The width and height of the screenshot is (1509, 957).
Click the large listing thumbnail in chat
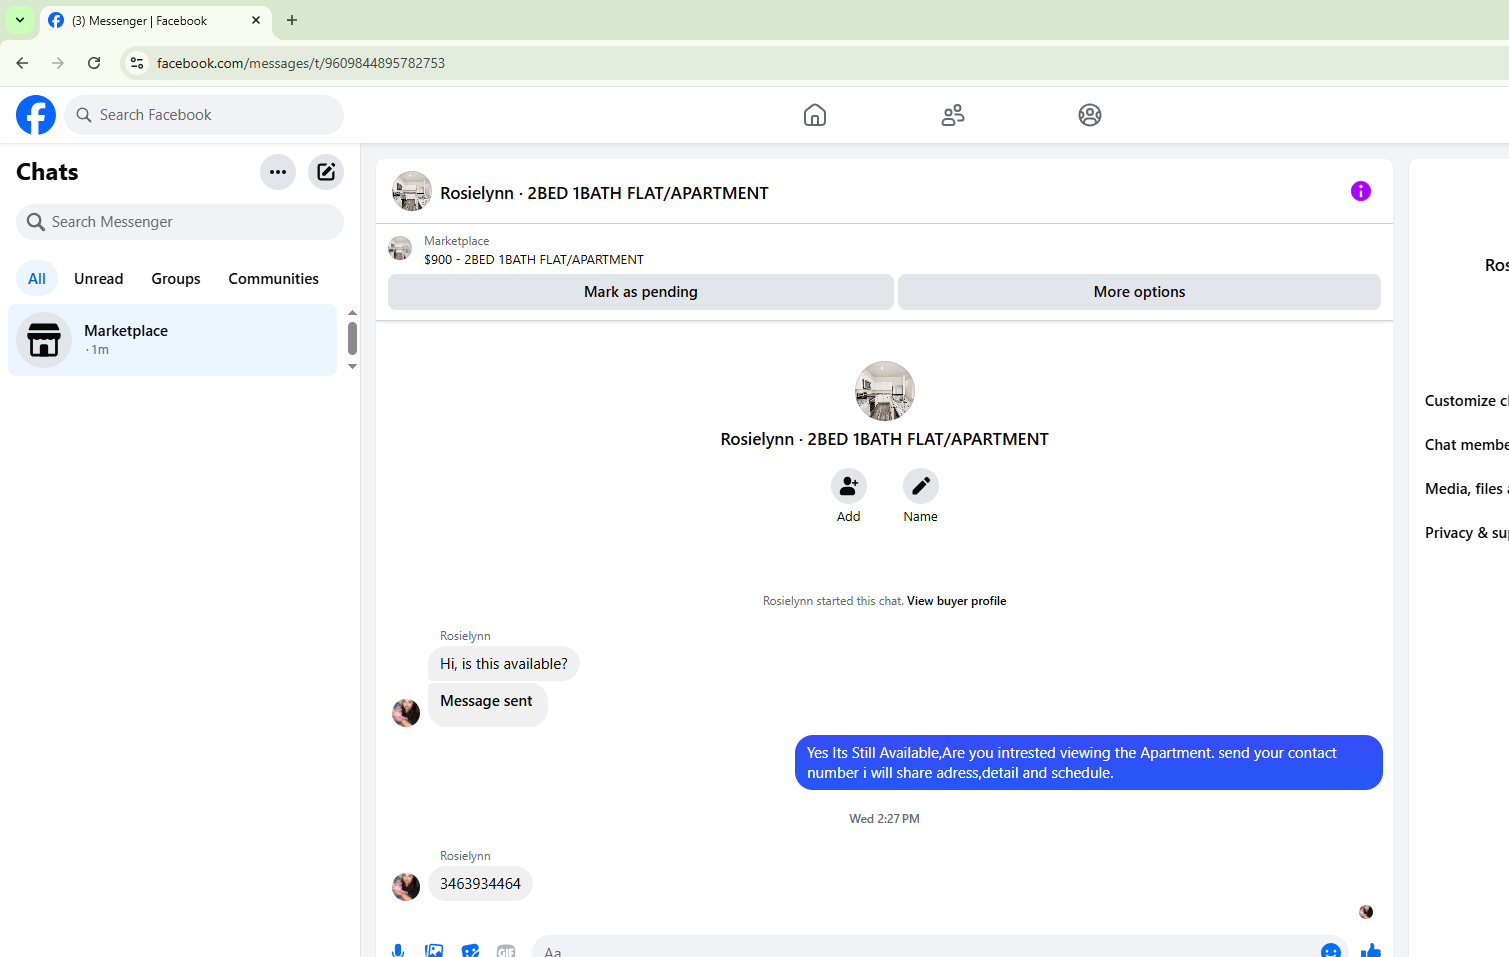pyautogui.click(x=885, y=391)
